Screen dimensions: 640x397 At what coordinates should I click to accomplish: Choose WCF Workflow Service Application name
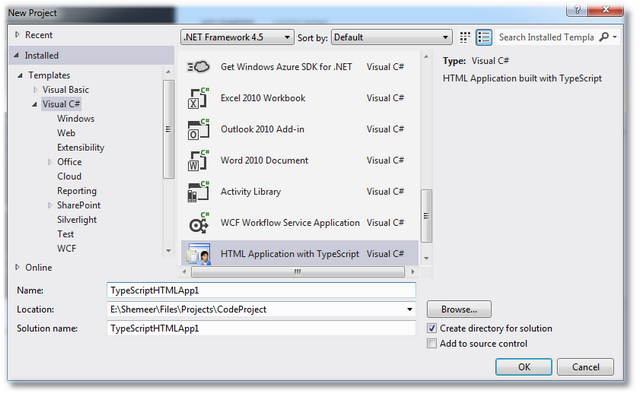(290, 223)
